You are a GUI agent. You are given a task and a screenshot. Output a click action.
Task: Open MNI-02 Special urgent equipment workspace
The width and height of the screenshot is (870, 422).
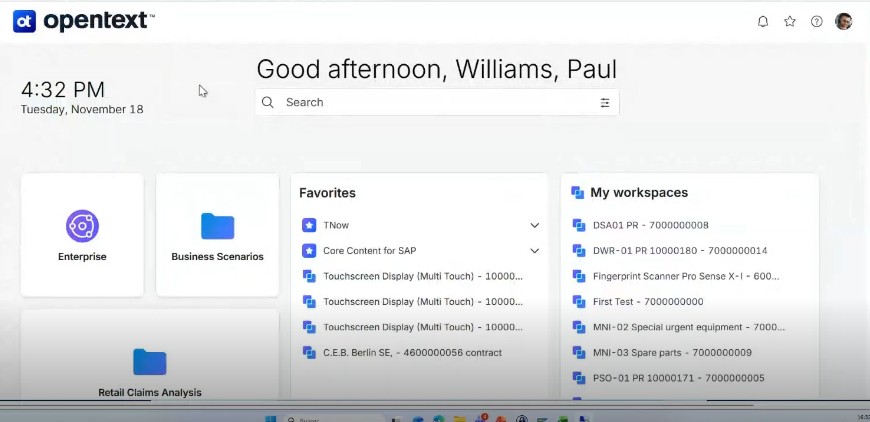tap(689, 327)
